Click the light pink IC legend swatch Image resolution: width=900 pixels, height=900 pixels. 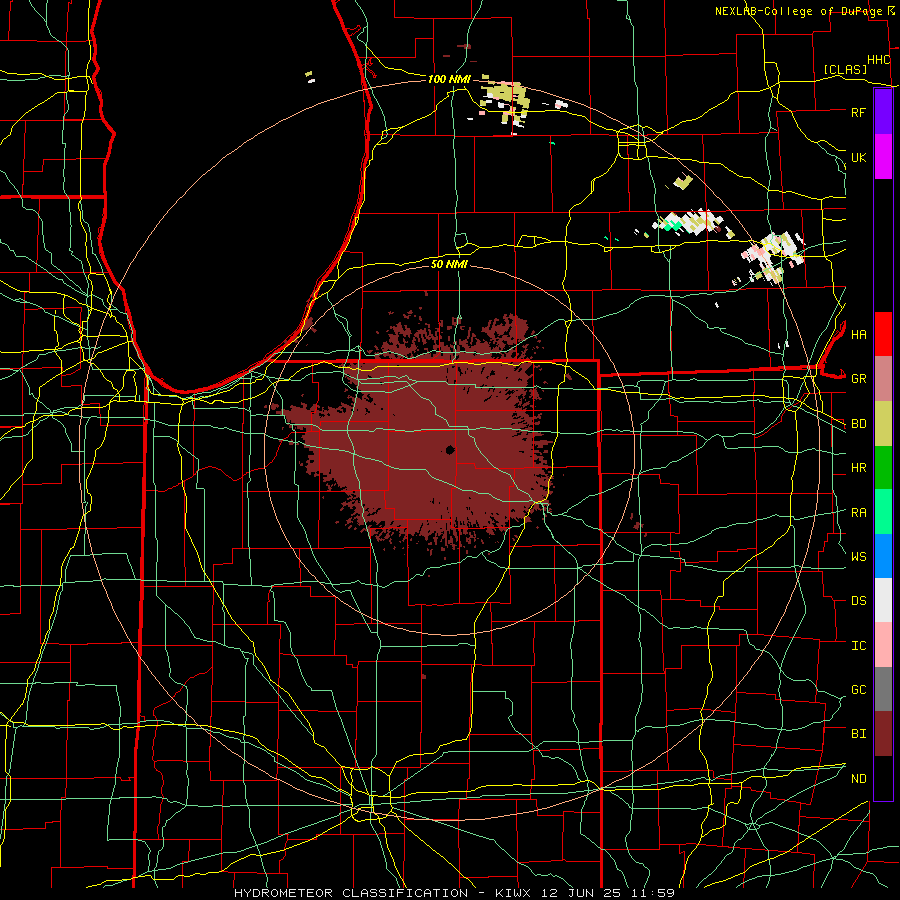(883, 645)
